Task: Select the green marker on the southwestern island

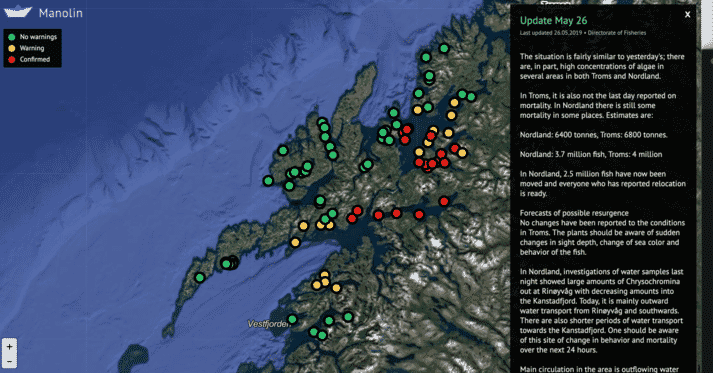Action: click(x=200, y=277)
